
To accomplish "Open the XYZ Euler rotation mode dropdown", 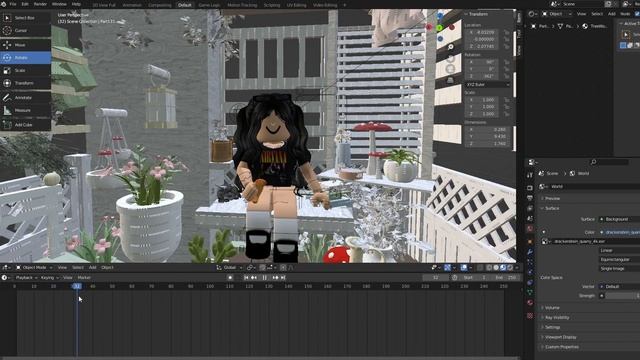I will (487, 84).
